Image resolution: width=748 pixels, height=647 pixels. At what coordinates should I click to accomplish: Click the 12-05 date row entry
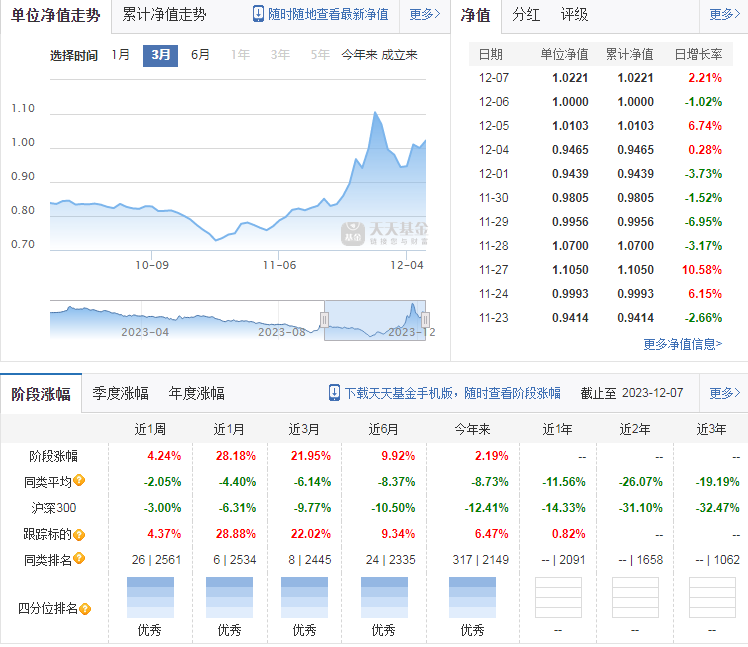point(494,125)
